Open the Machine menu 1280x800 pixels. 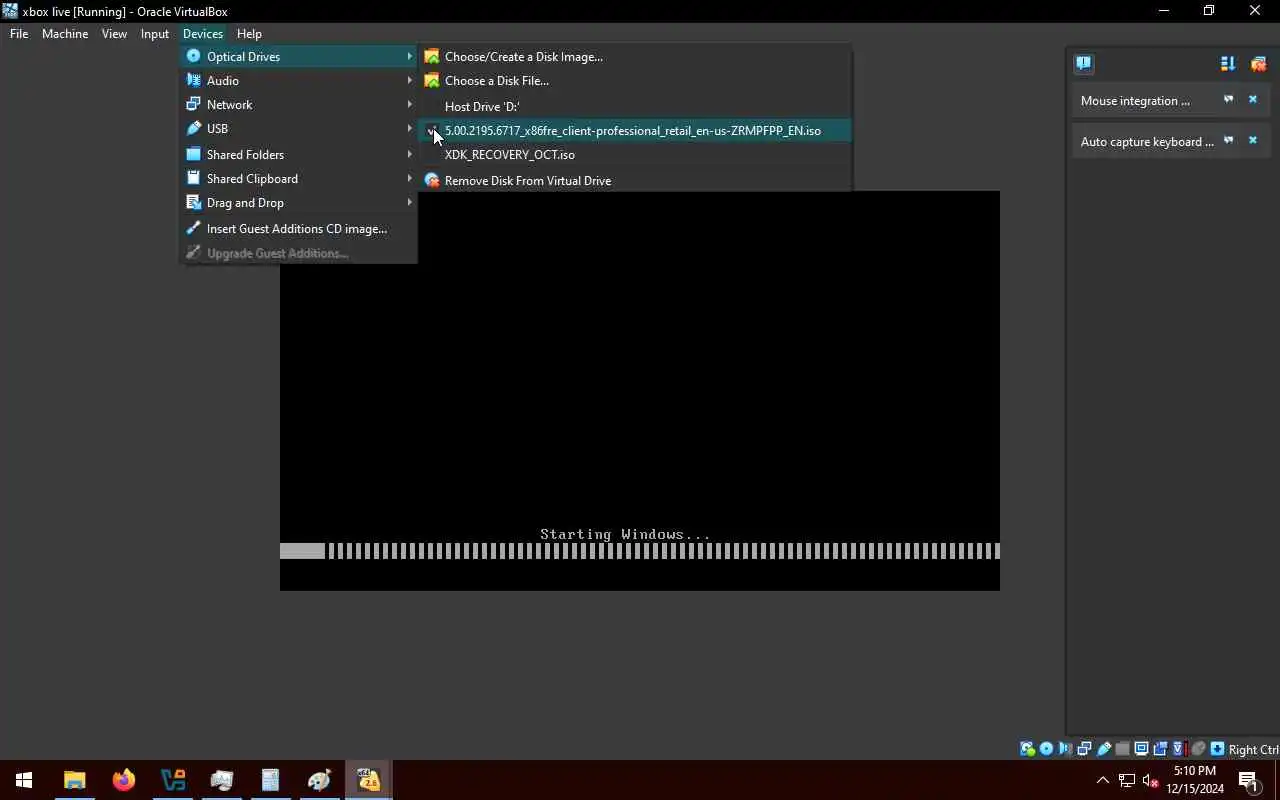click(x=65, y=33)
